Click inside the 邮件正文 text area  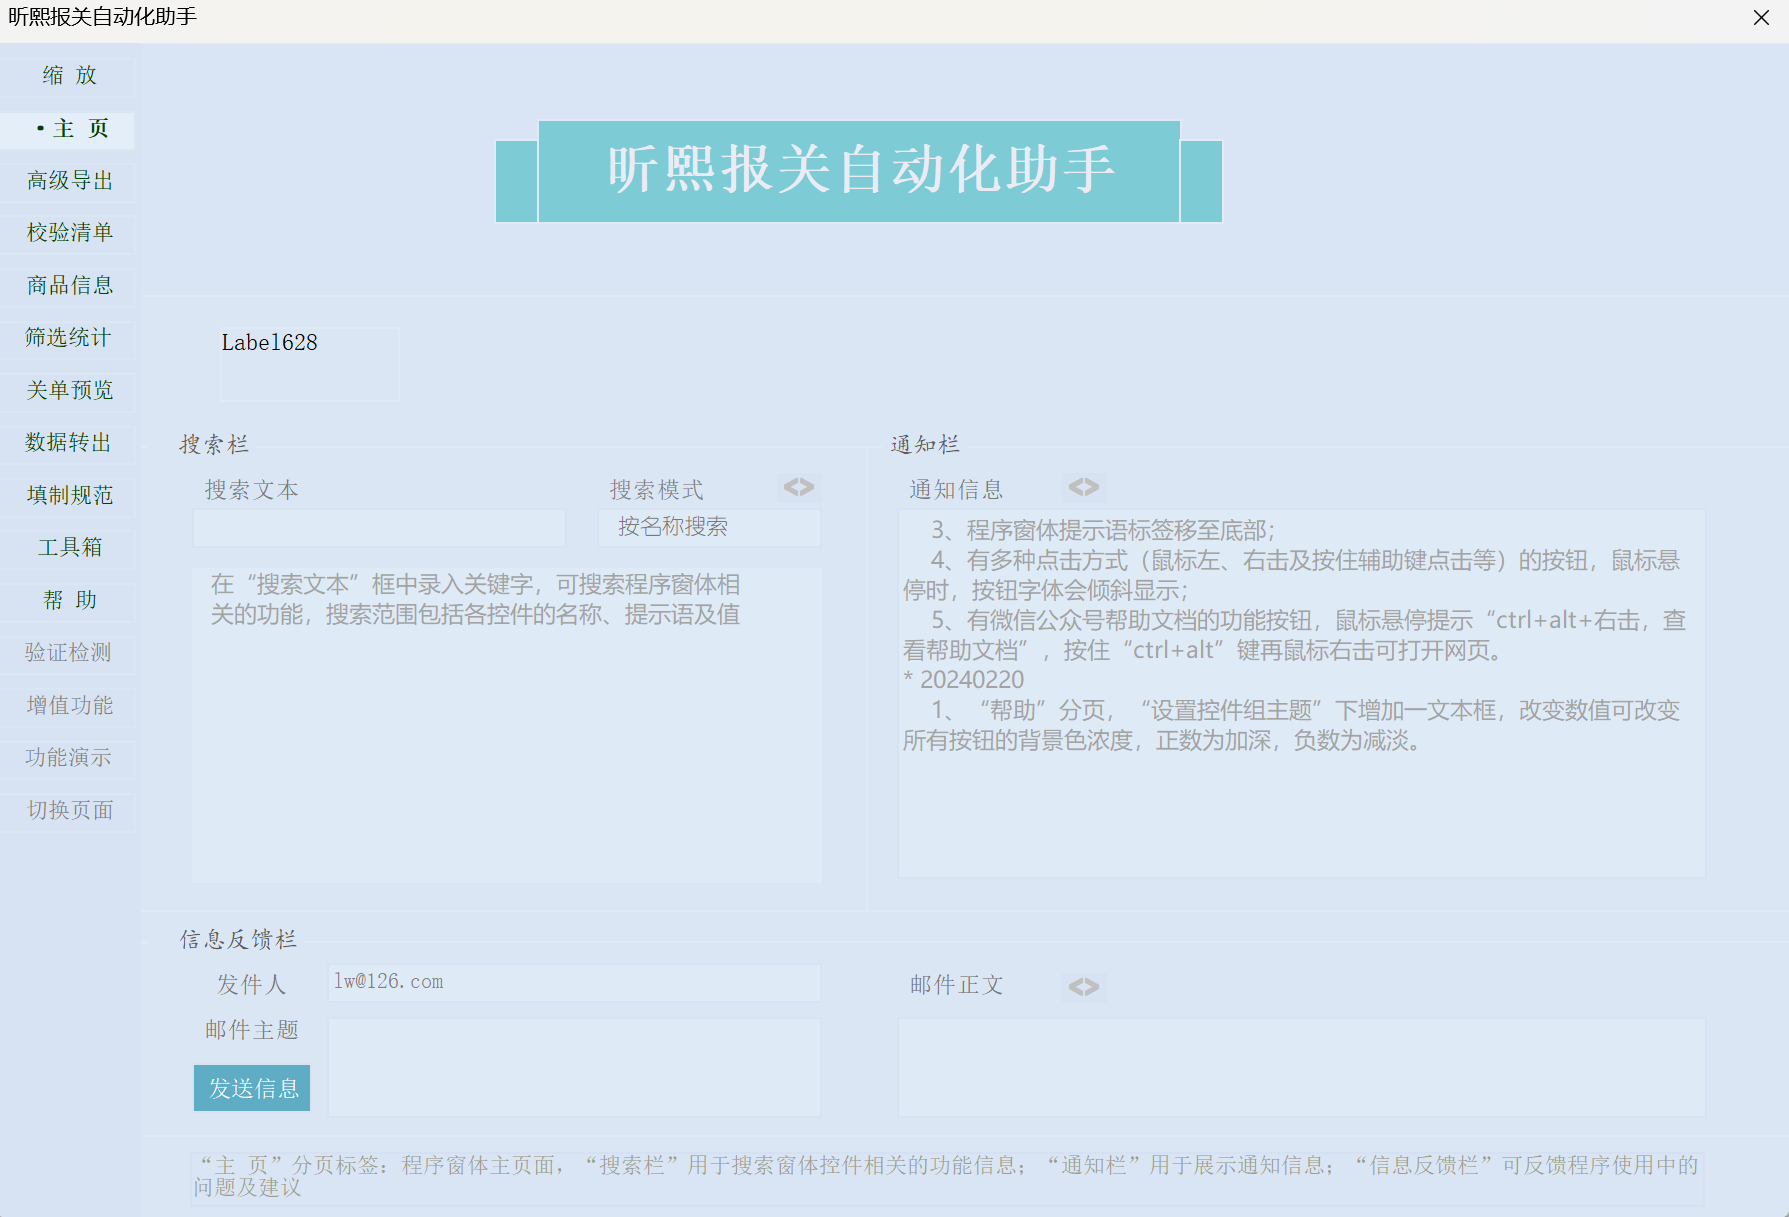click(x=1300, y=1067)
